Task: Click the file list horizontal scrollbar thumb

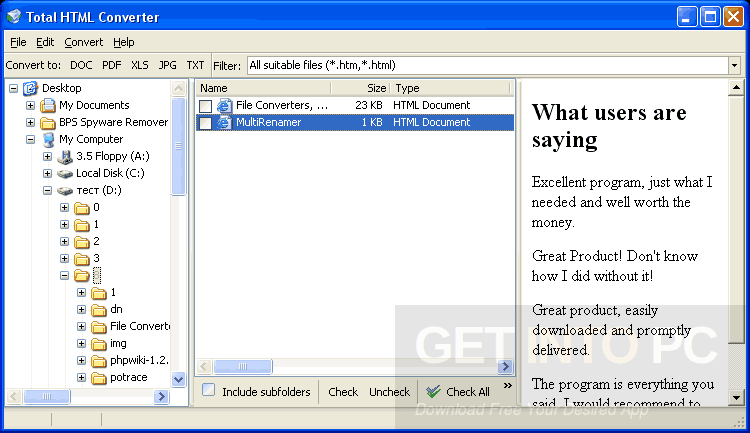Action: coord(243,366)
